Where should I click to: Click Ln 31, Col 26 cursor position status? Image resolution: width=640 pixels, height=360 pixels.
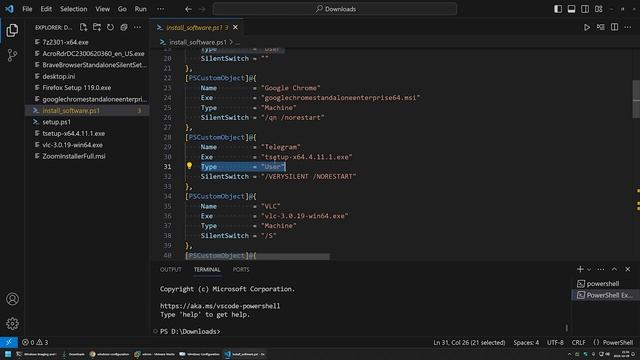(x=469, y=342)
